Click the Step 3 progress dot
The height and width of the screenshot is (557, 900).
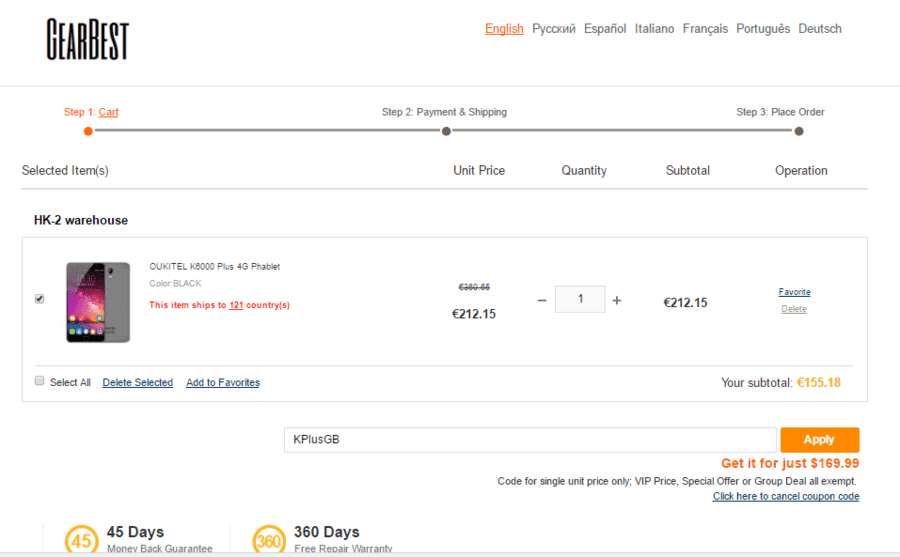point(798,131)
